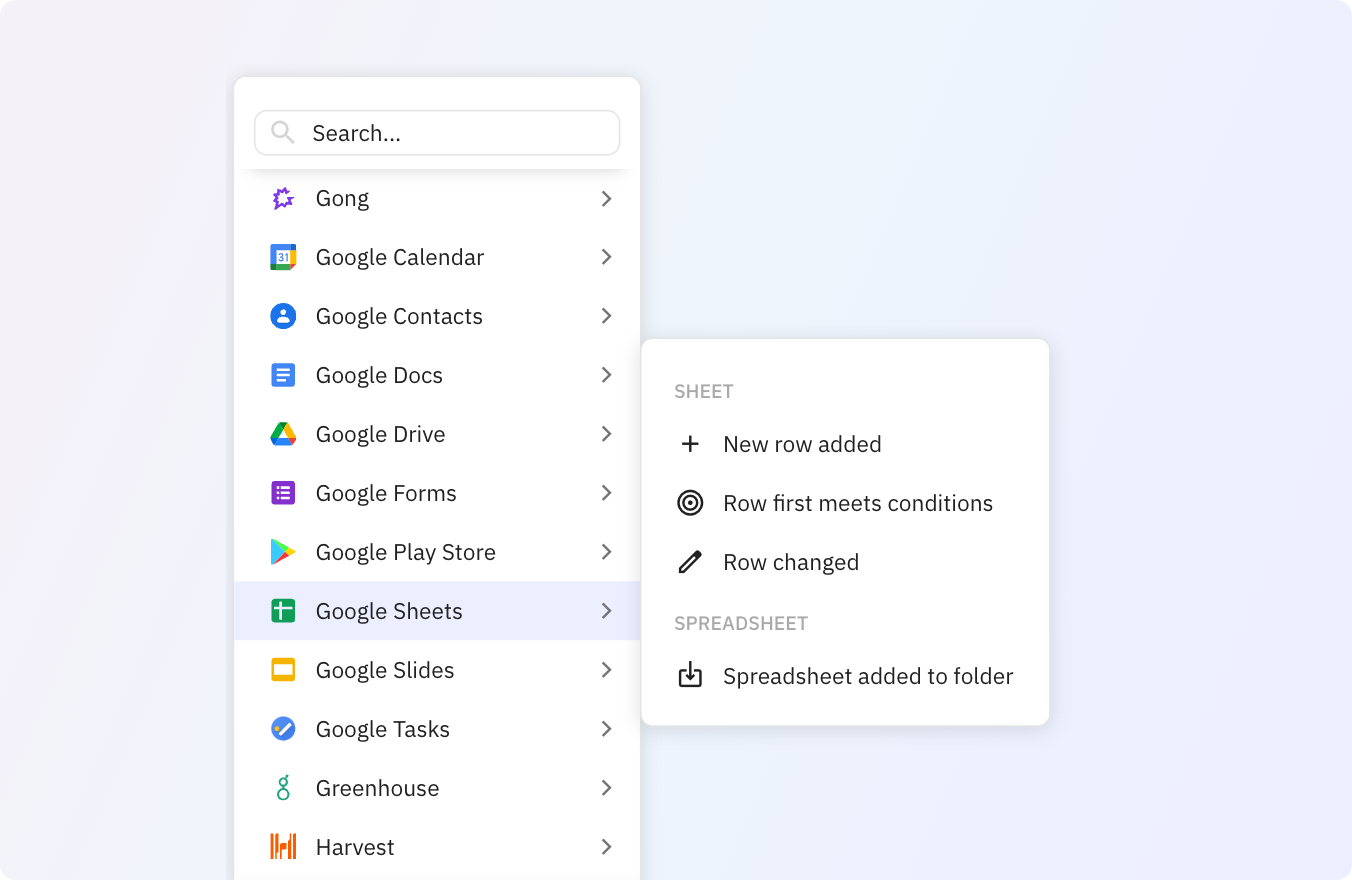Select the Gong label
The width and height of the screenshot is (1352, 880).
pyautogui.click(x=342, y=199)
